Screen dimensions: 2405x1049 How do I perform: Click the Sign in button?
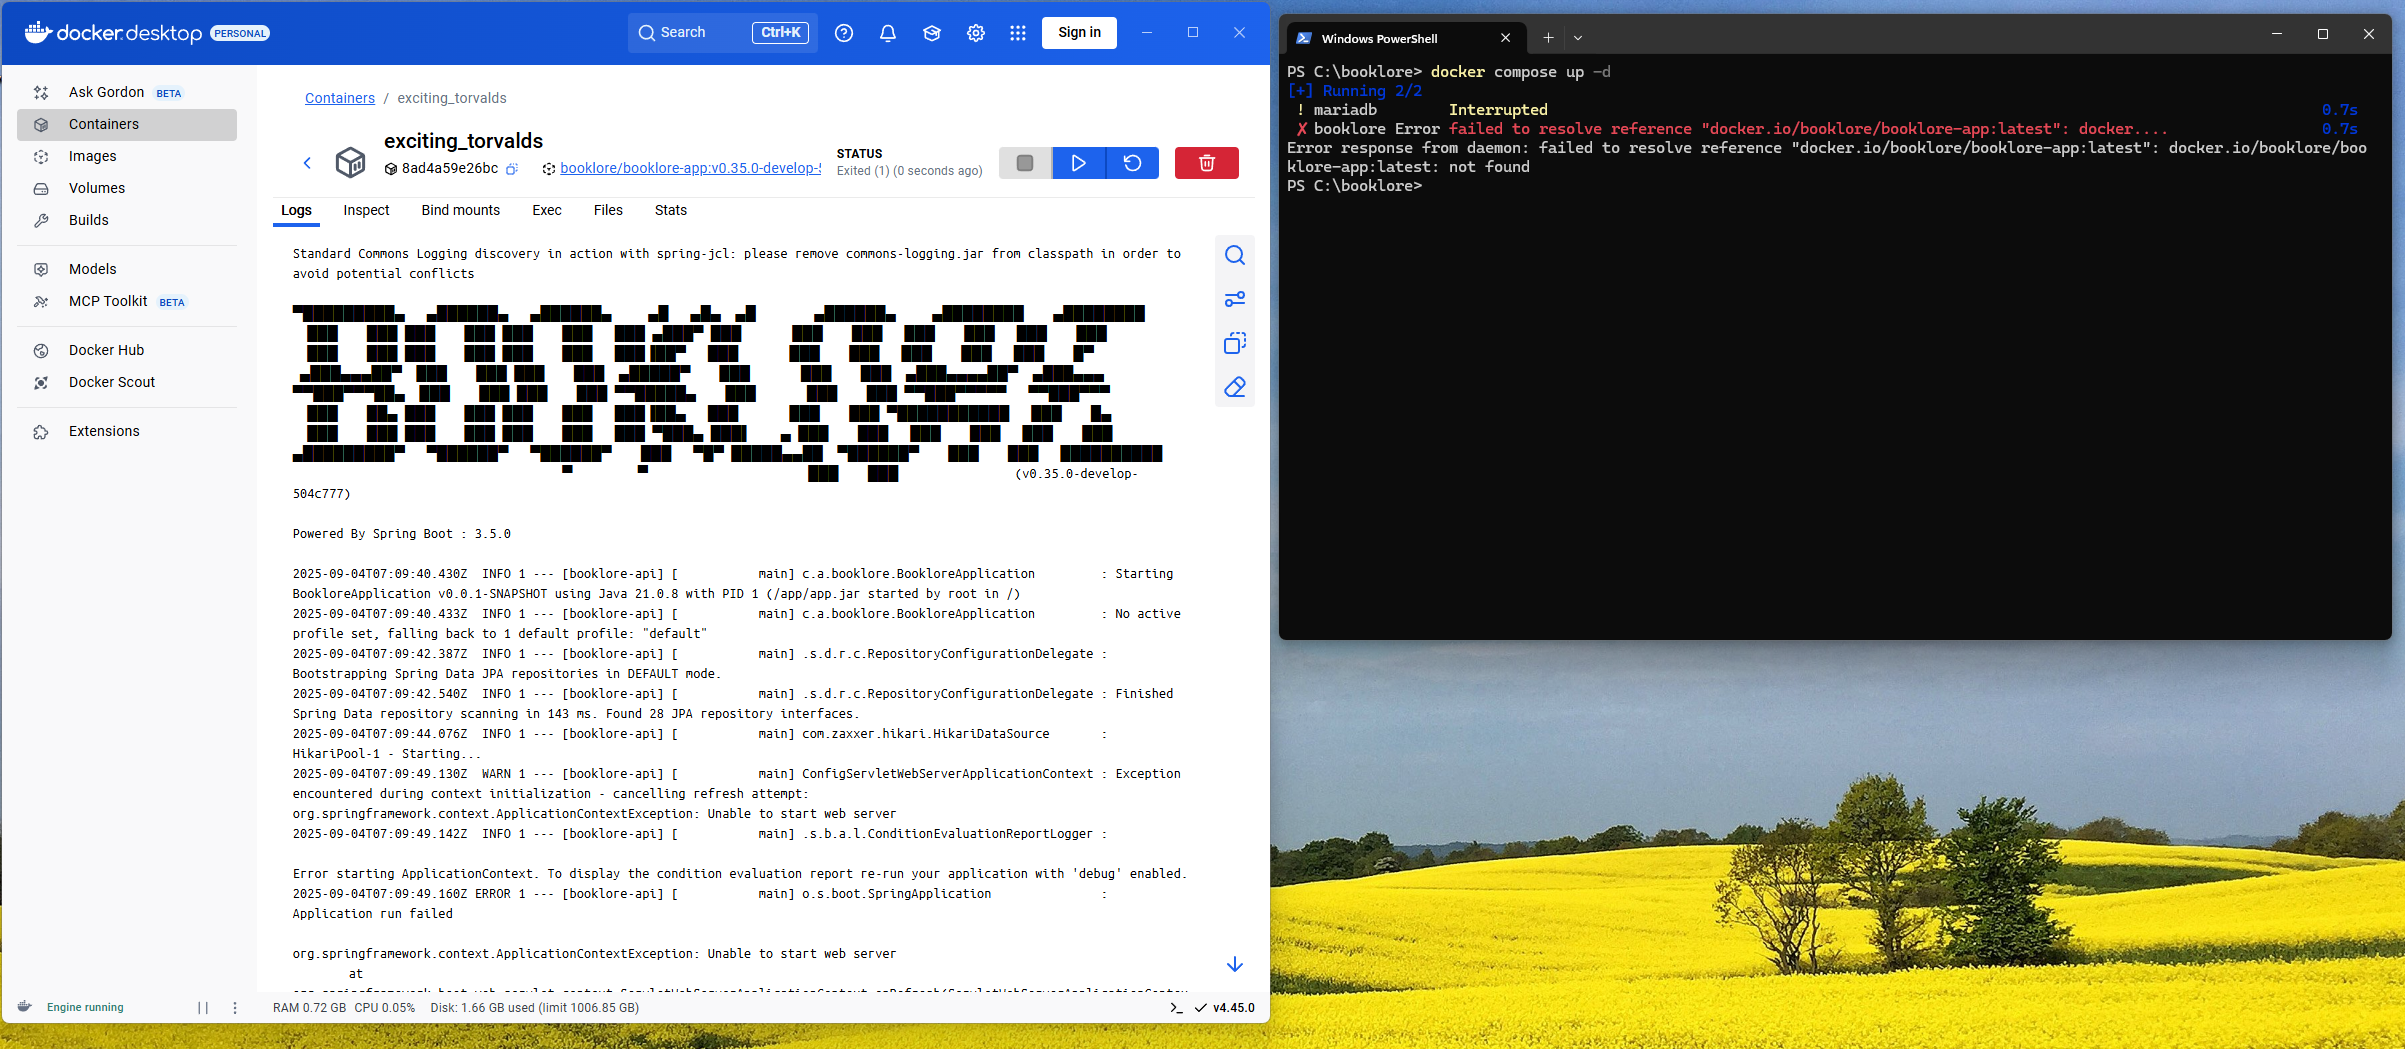coord(1080,32)
